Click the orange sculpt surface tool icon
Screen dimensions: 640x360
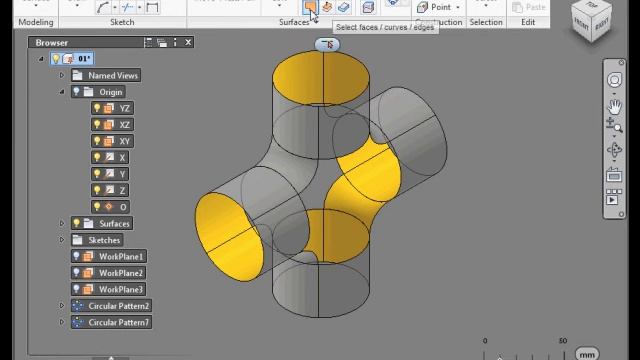(x=327, y=7)
